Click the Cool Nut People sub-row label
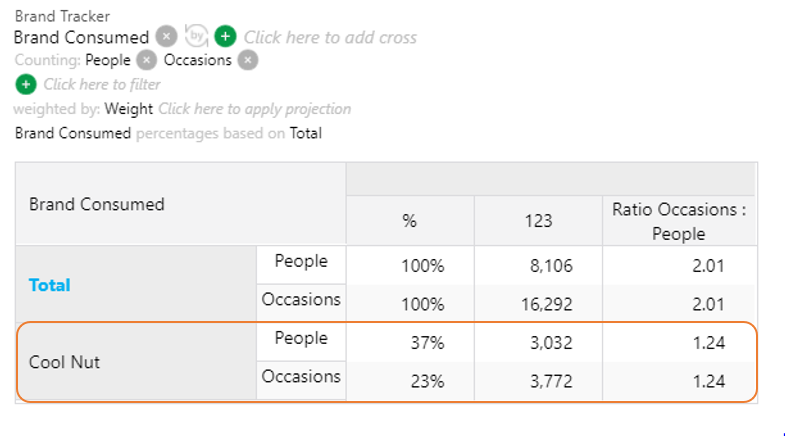This screenshot has height=437, width=785. pos(301,338)
